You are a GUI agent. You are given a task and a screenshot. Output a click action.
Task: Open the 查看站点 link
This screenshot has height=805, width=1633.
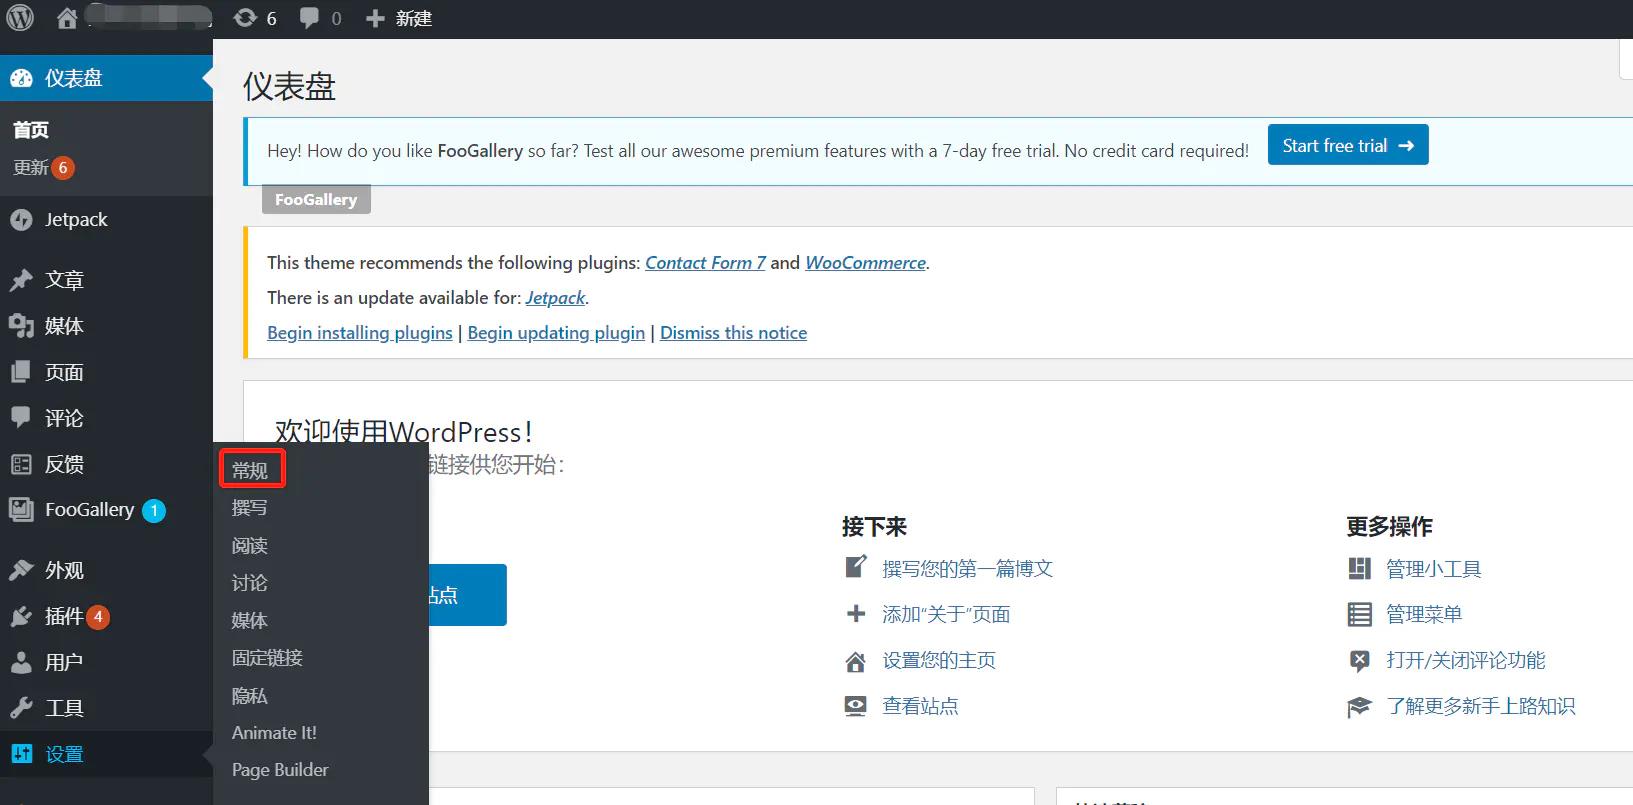(x=920, y=707)
